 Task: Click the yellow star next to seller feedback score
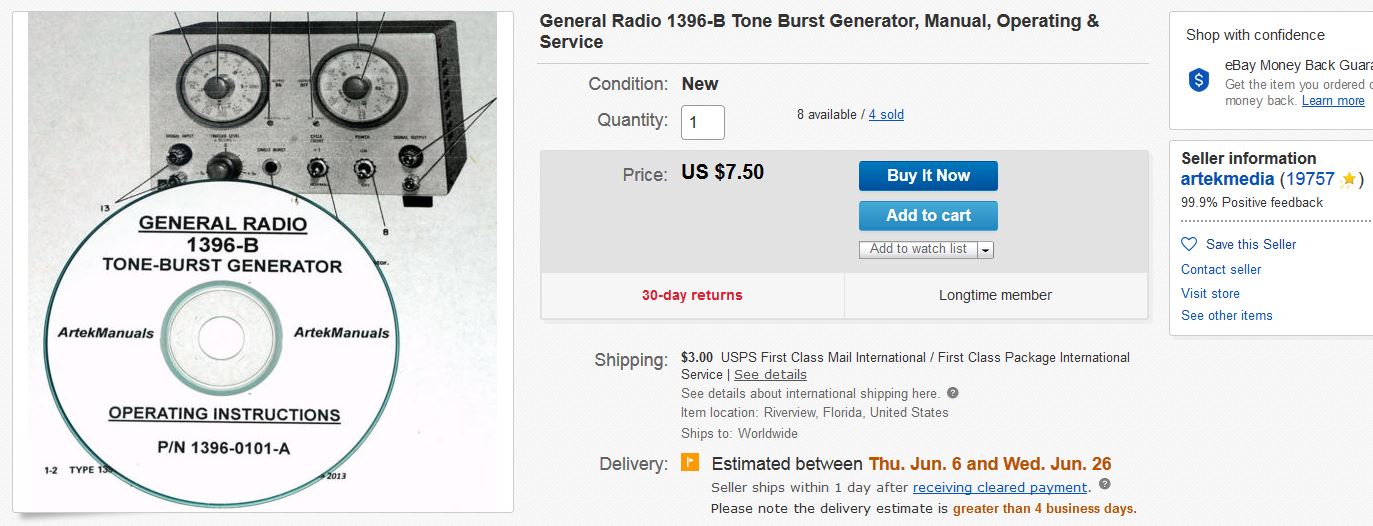point(1348,180)
